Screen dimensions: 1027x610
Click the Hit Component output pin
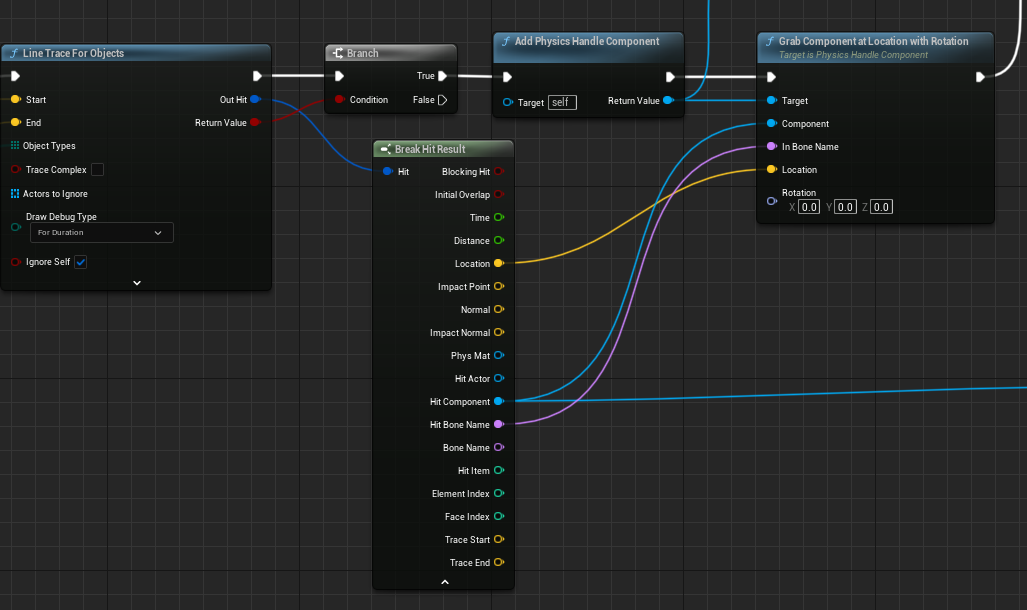pyautogui.click(x=499, y=401)
